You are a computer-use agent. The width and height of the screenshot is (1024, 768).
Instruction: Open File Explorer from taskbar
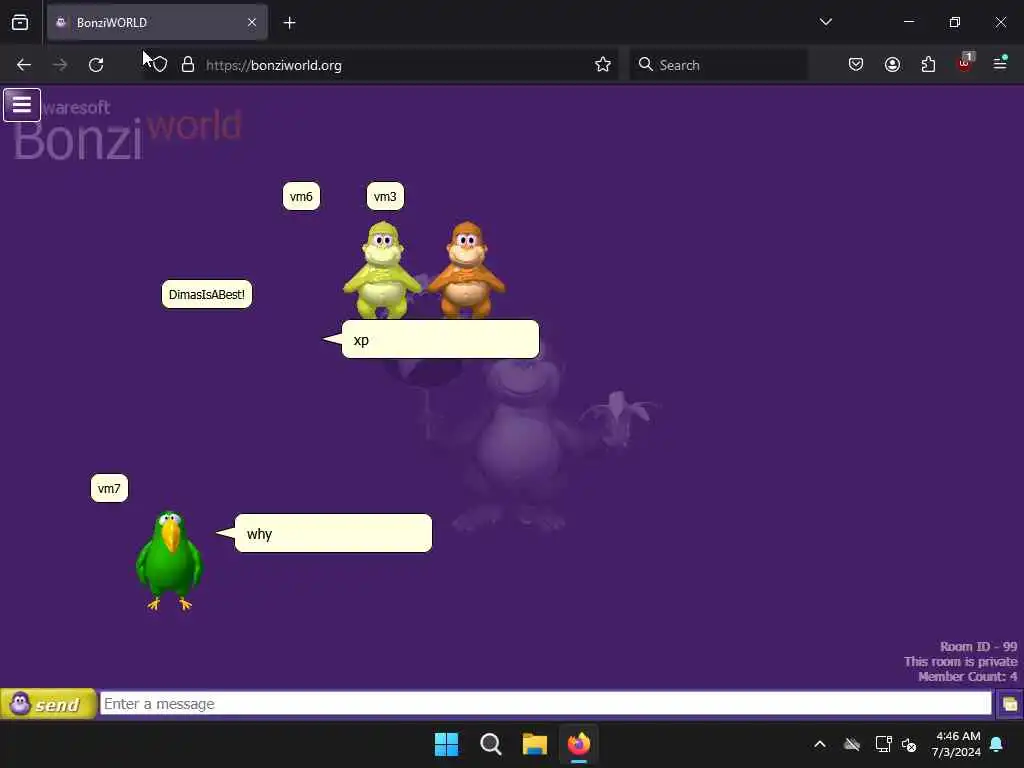point(534,744)
